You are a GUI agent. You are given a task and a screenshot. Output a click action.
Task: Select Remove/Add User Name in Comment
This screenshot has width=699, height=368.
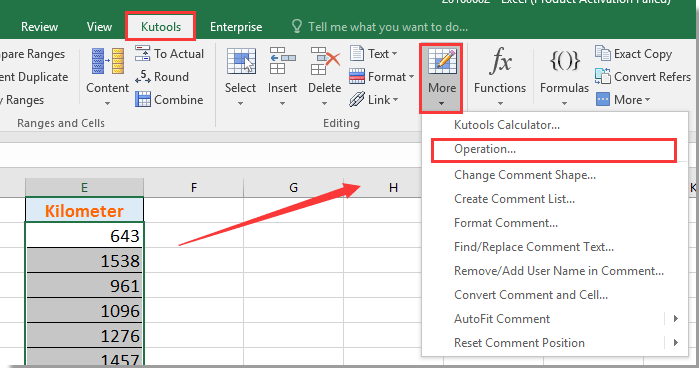click(559, 271)
